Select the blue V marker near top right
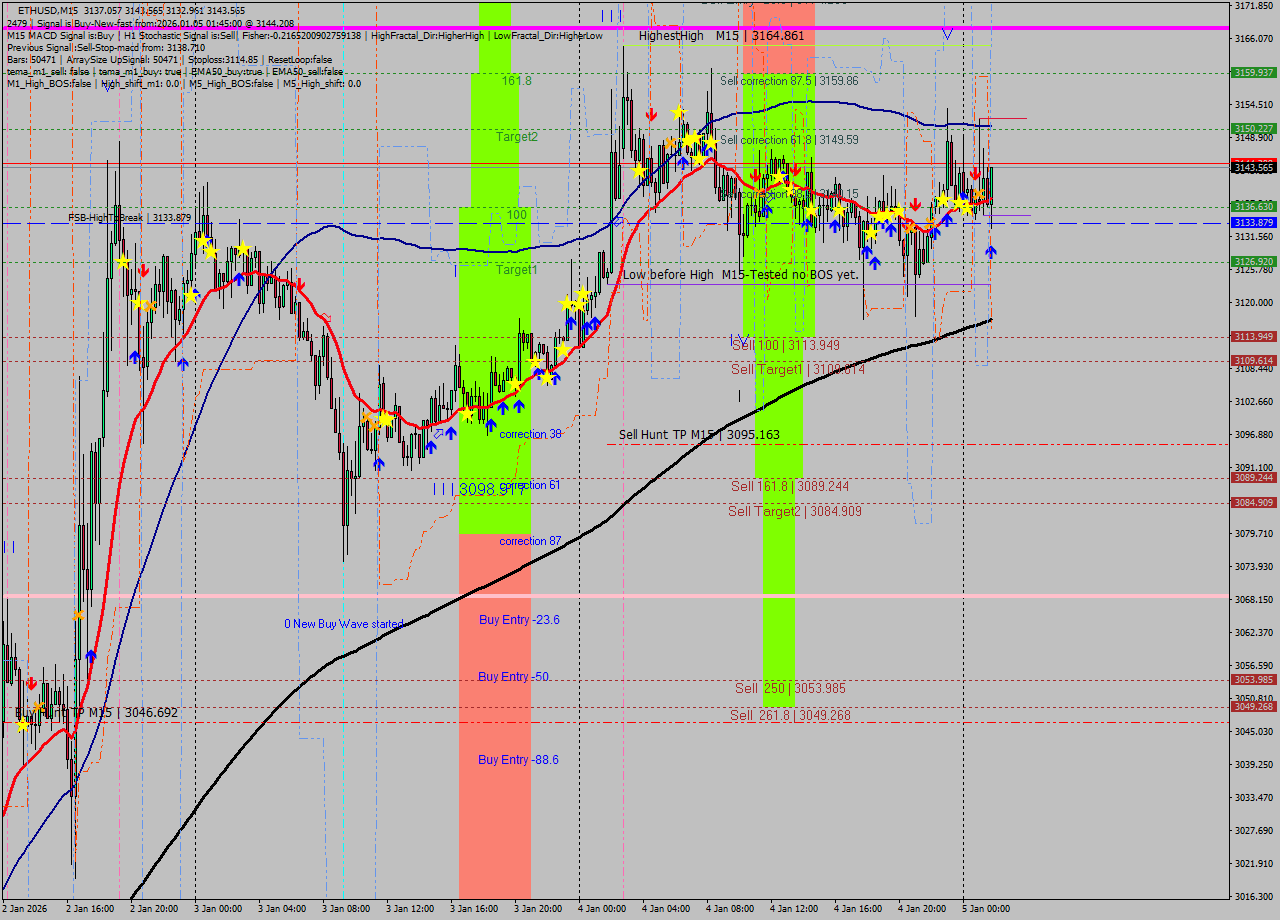Viewport: 1280px width, 920px height. [x=947, y=34]
